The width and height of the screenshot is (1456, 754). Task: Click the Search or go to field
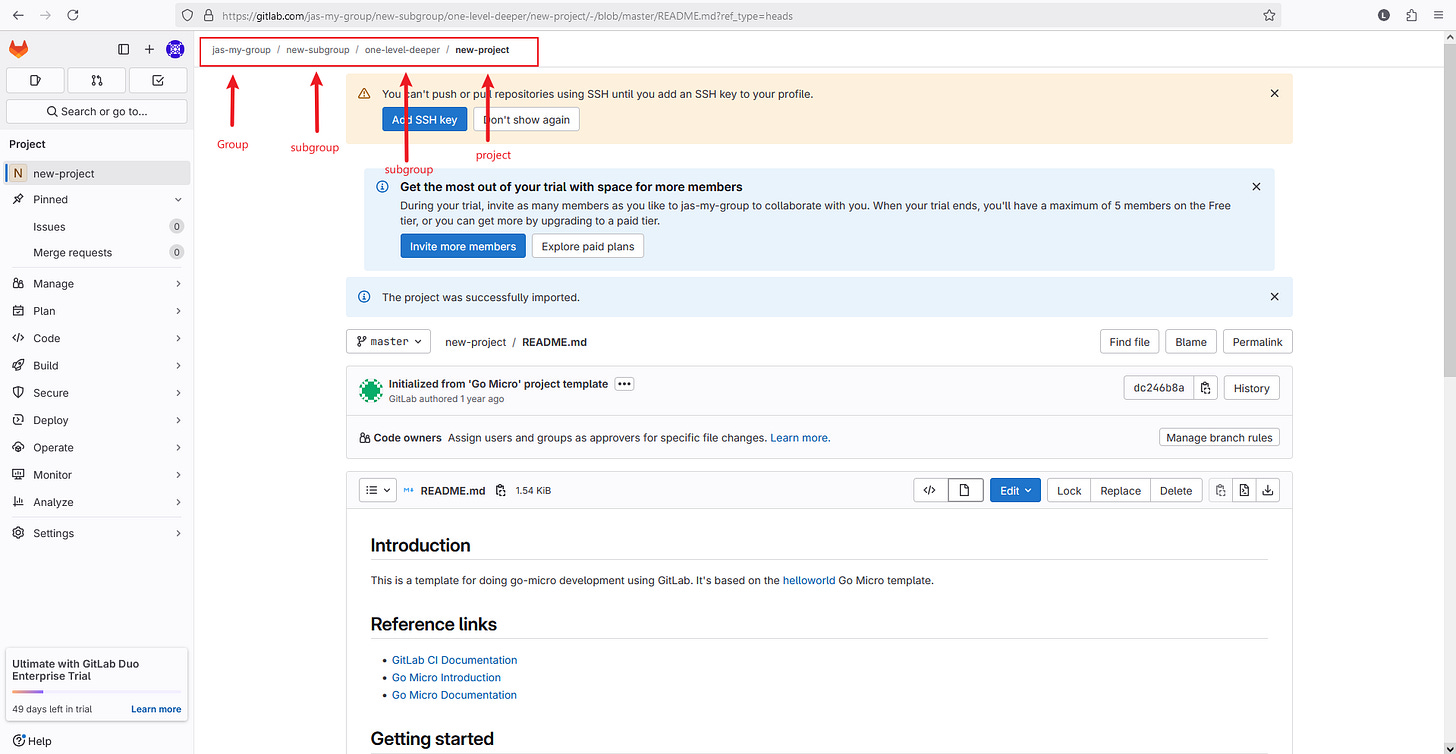coord(97,111)
